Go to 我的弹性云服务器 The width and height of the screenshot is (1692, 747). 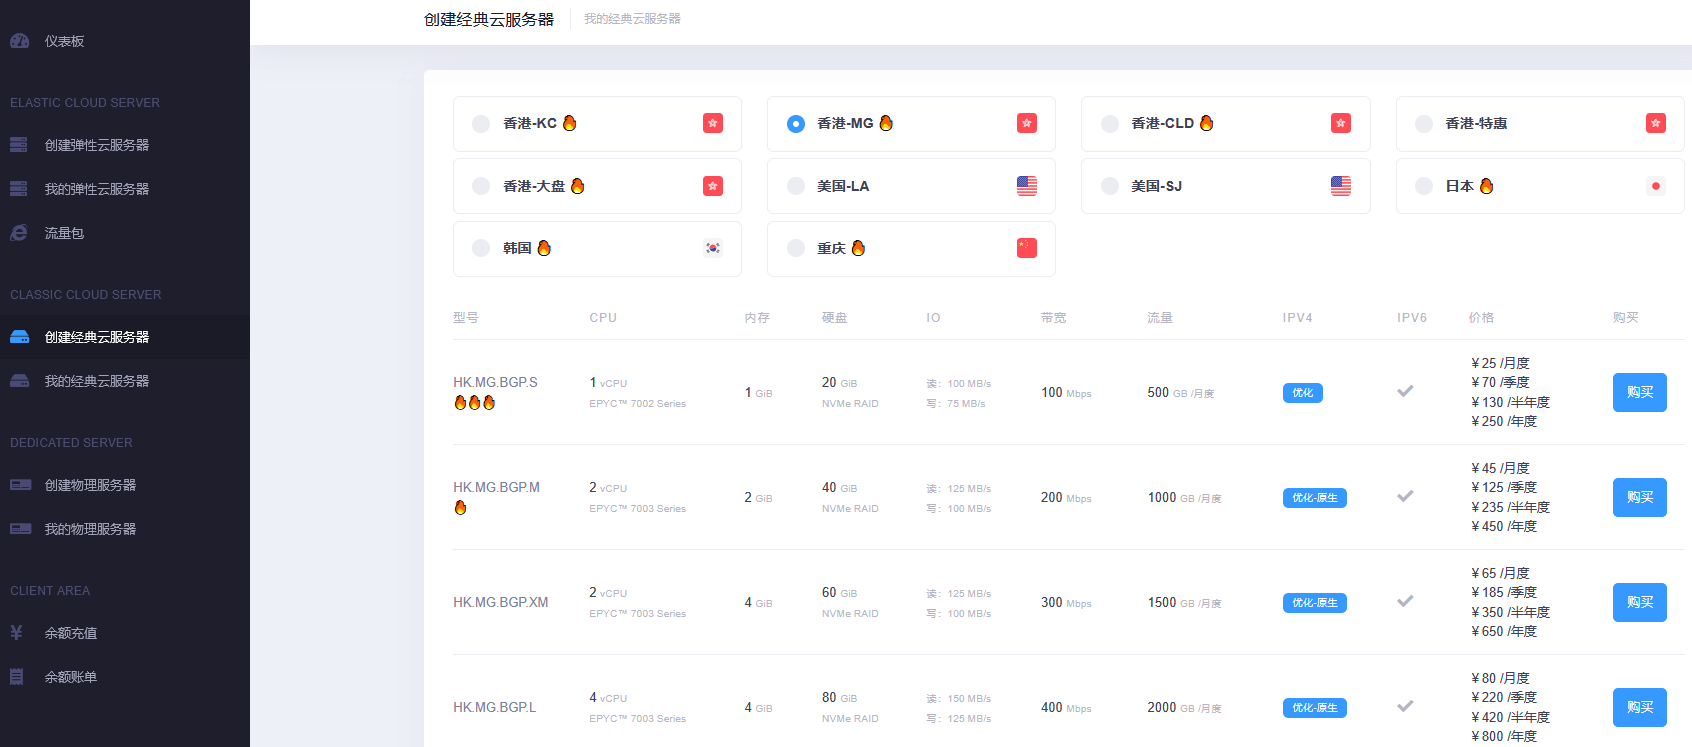click(x=125, y=189)
